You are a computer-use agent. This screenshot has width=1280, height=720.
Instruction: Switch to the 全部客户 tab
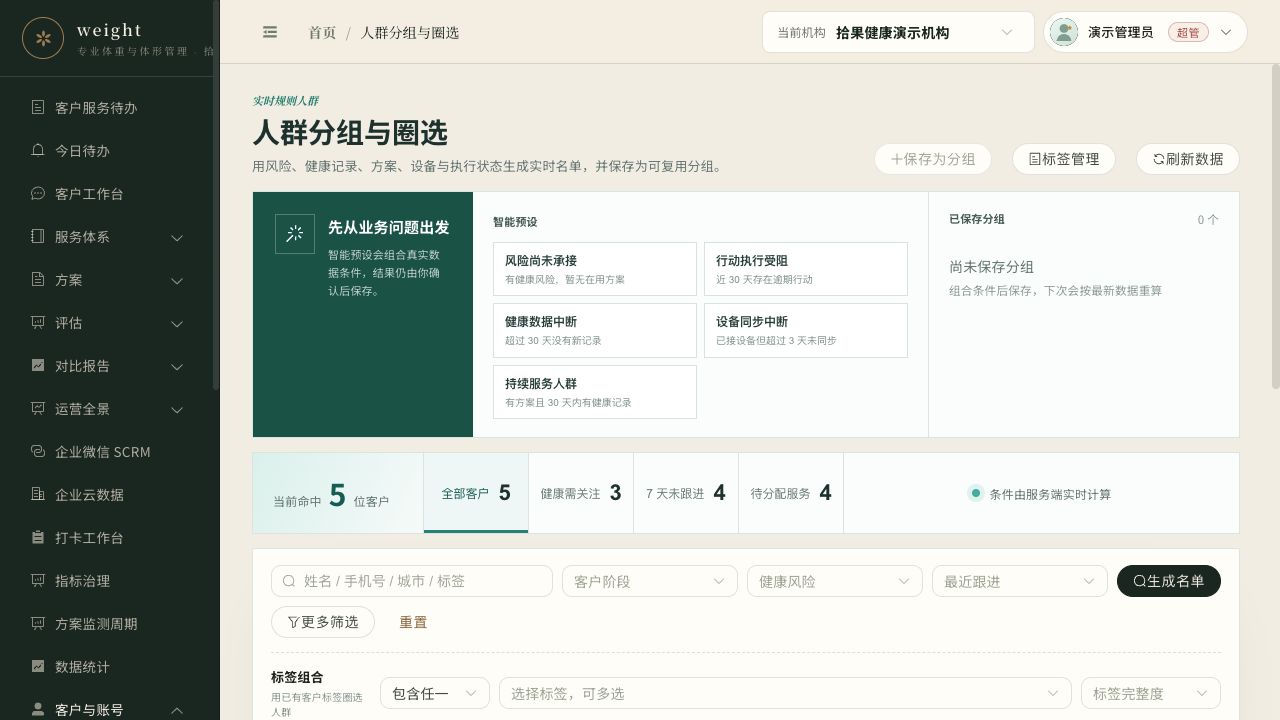click(x=476, y=492)
